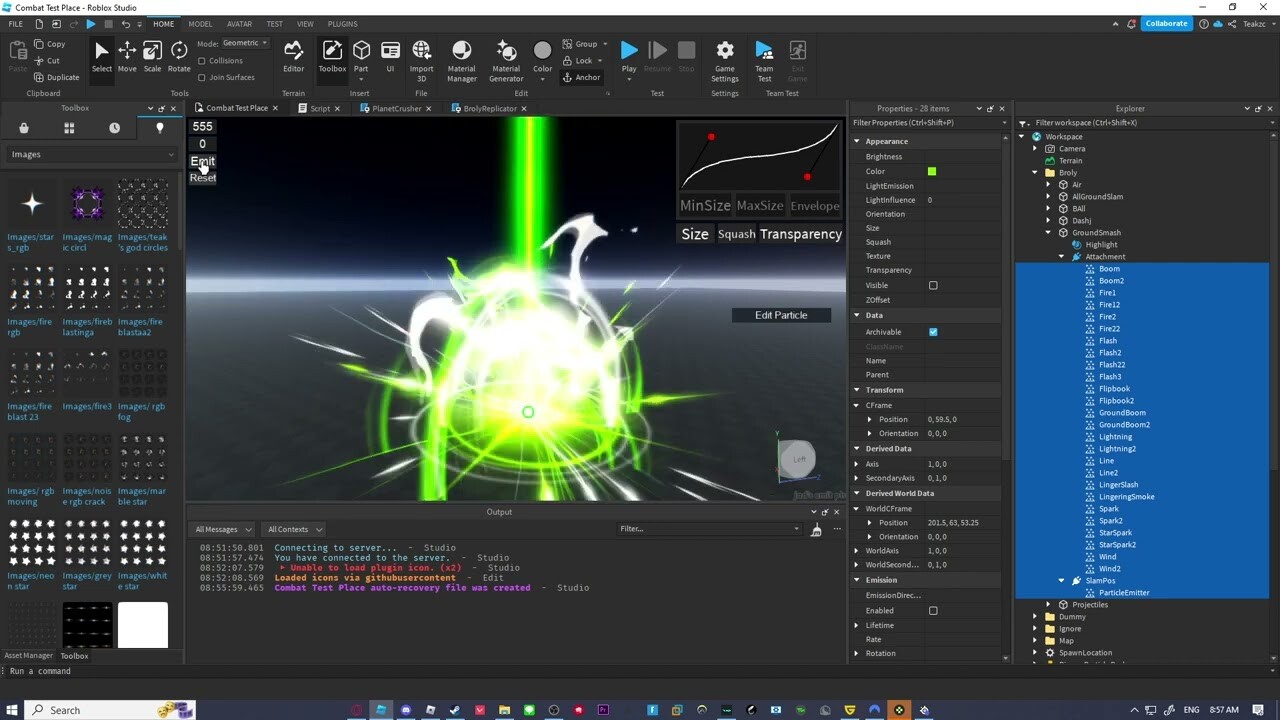Switch to the PlanetCrusher script tab
1280x720 pixels.
[x=396, y=108]
